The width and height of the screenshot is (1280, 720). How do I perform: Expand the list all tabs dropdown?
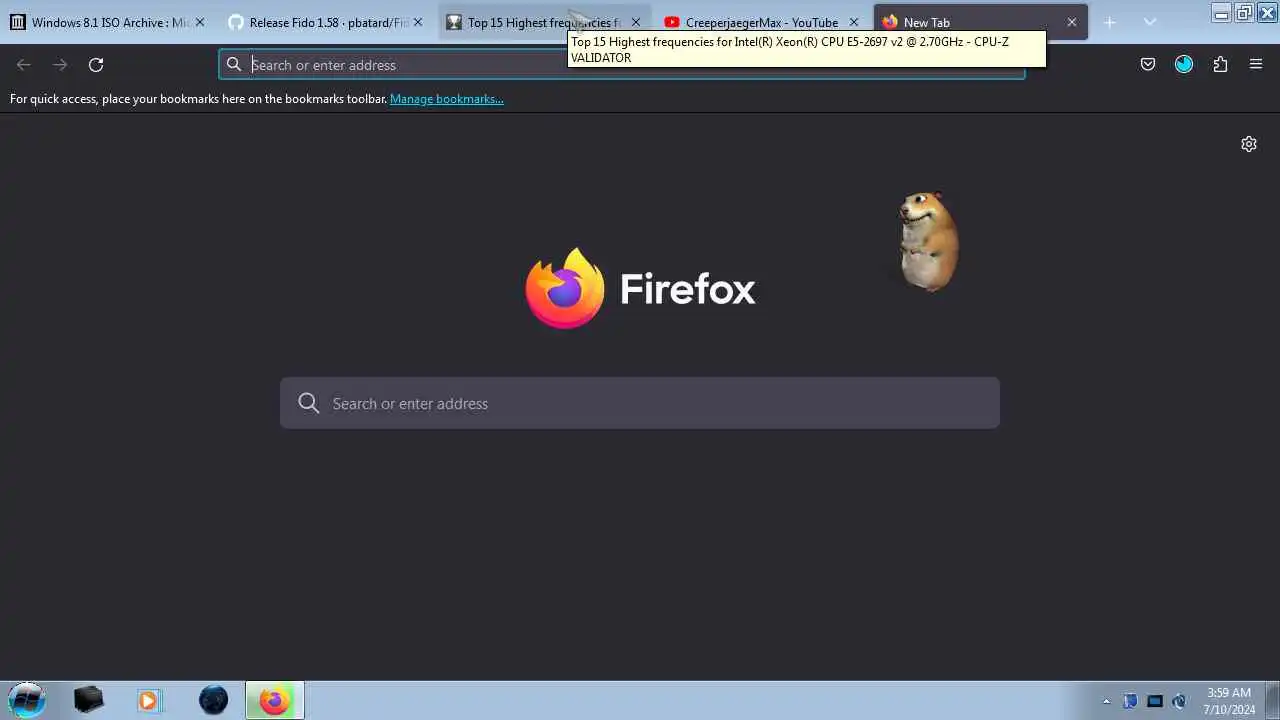pyautogui.click(x=1149, y=22)
